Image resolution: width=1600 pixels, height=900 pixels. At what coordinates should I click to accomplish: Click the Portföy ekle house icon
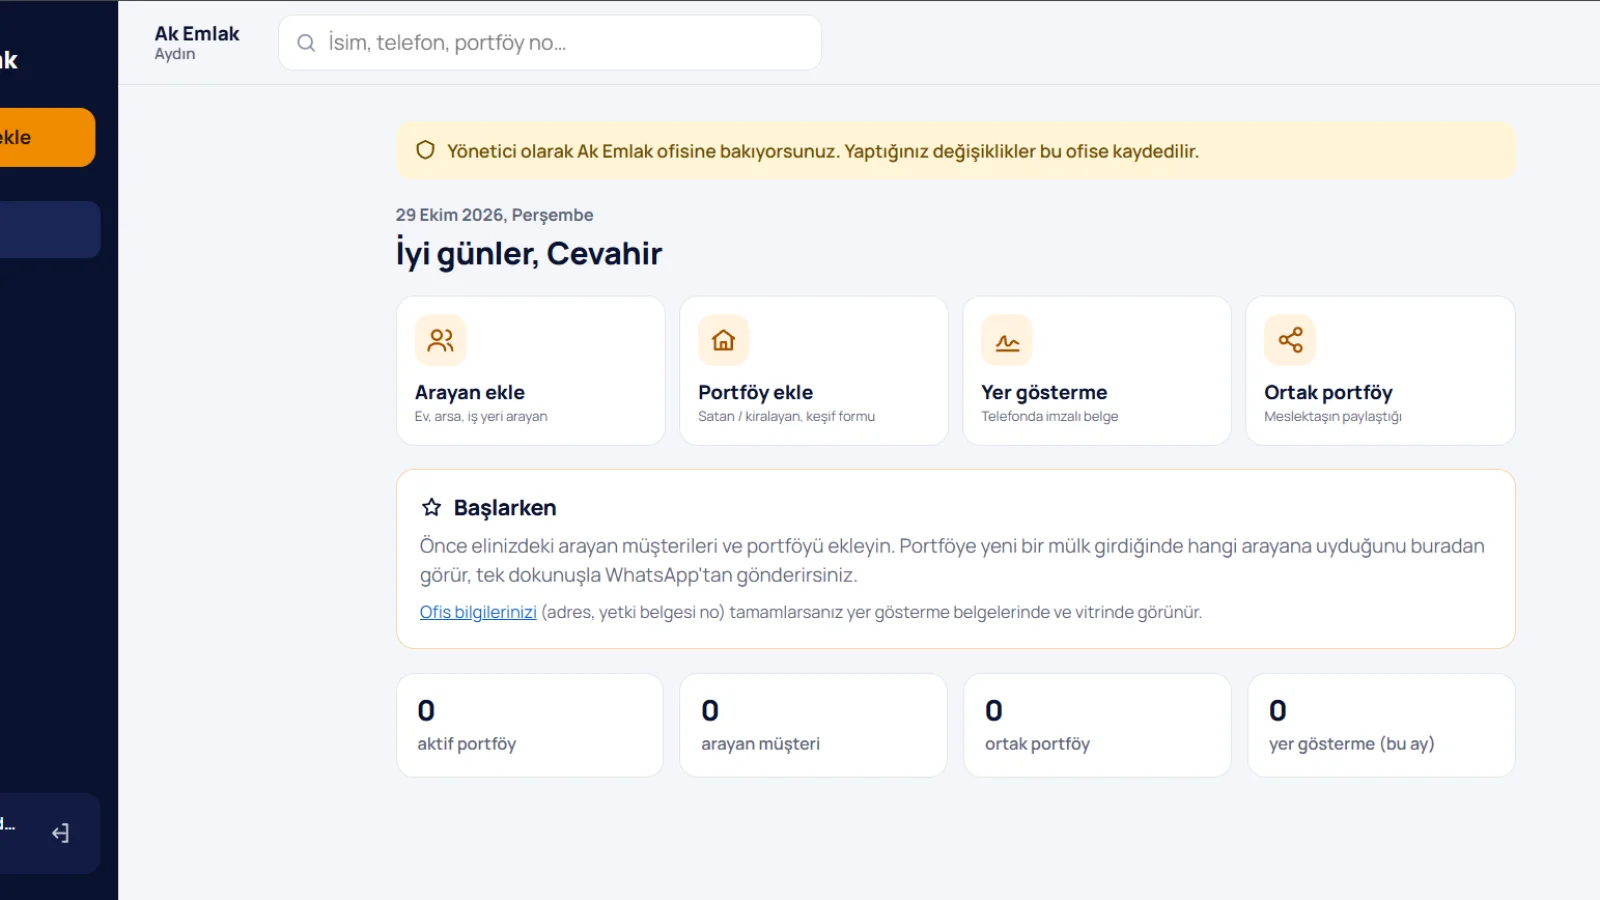(724, 340)
